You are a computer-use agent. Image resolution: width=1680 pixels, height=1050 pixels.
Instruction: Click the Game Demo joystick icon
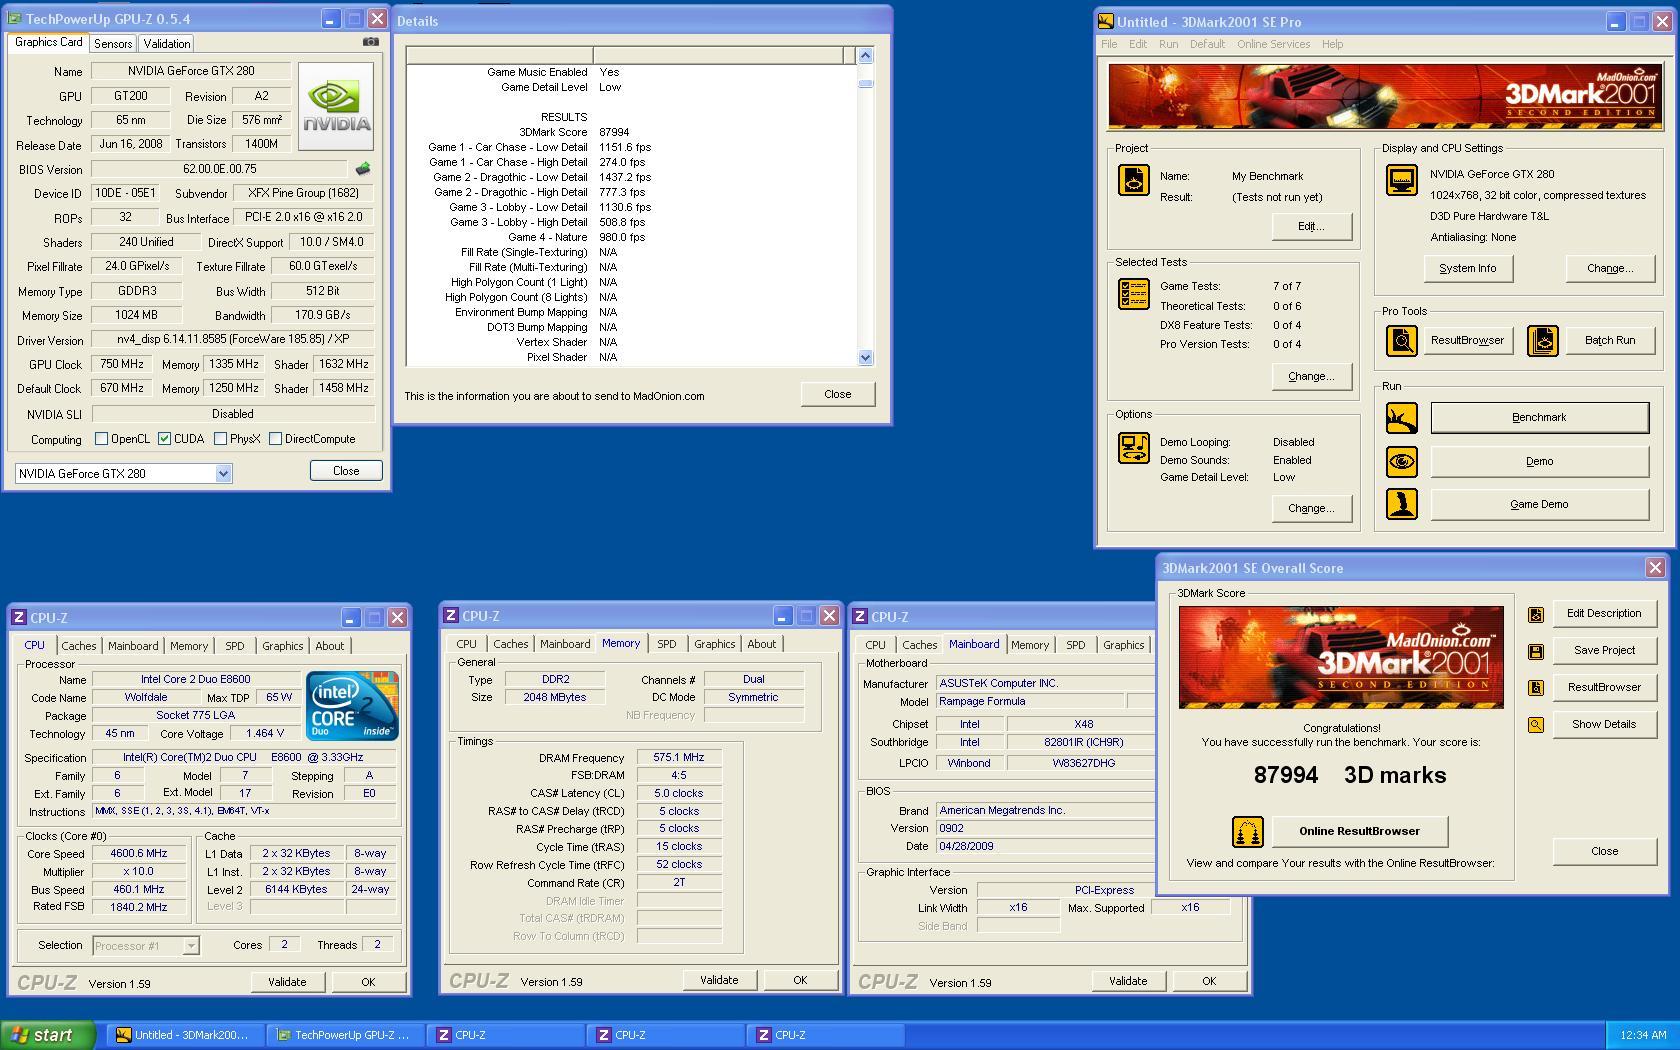tap(1401, 504)
